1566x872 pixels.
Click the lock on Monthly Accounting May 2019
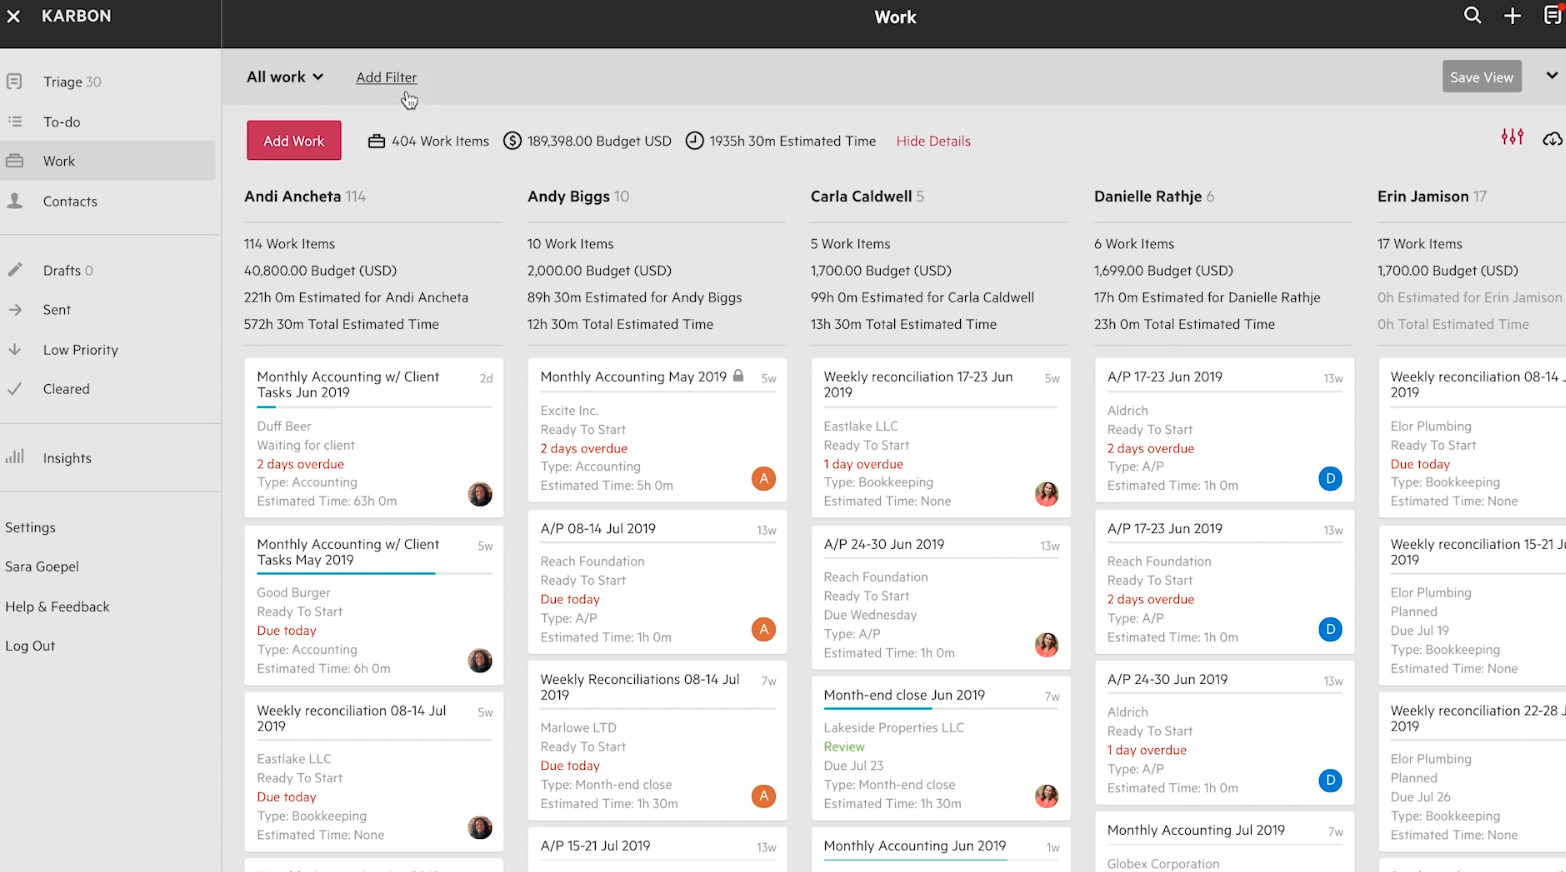739,376
